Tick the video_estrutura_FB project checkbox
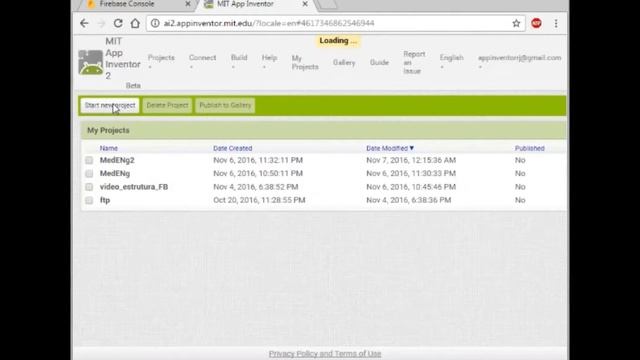The width and height of the screenshot is (640, 360). tap(89, 187)
